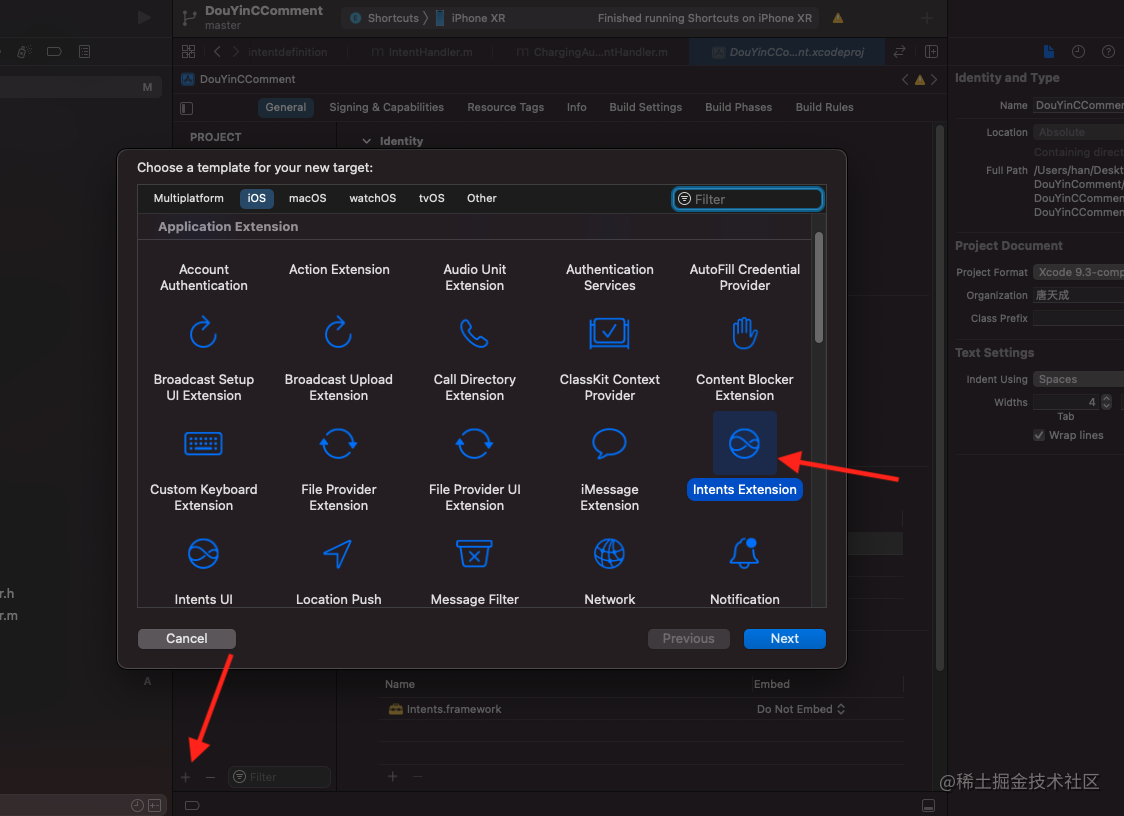
Task: Switch to the watchOS platform tab
Action: (372, 198)
